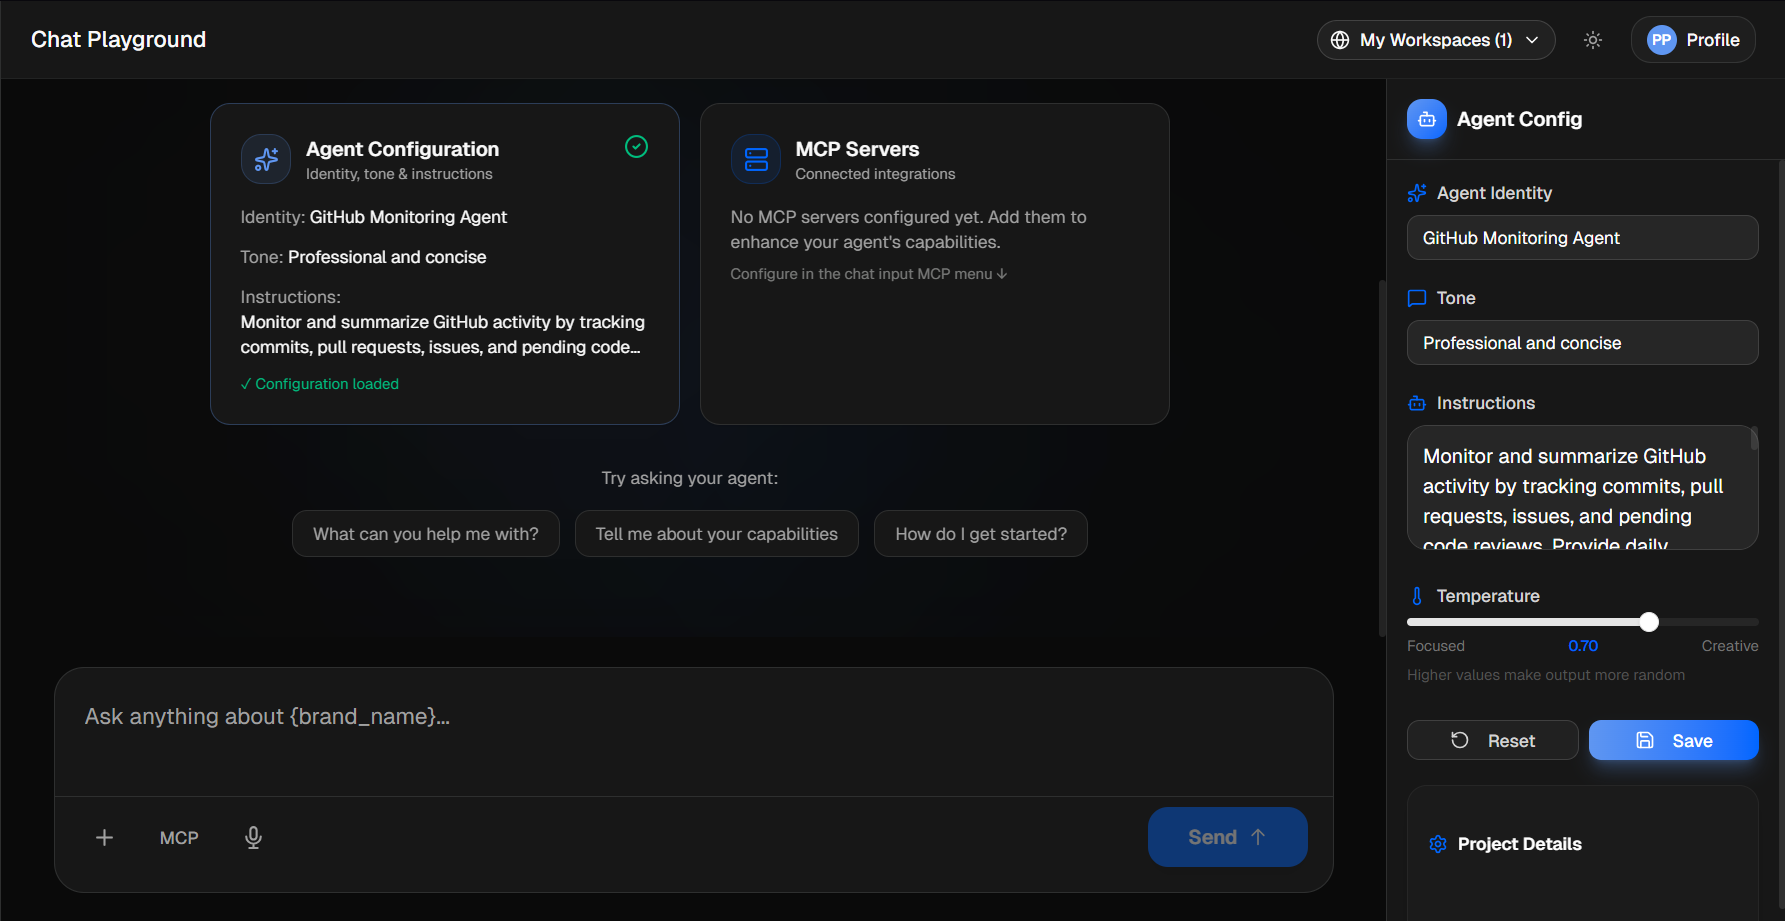
Task: Activate the microphone icon in the chat input
Action: [x=253, y=837]
